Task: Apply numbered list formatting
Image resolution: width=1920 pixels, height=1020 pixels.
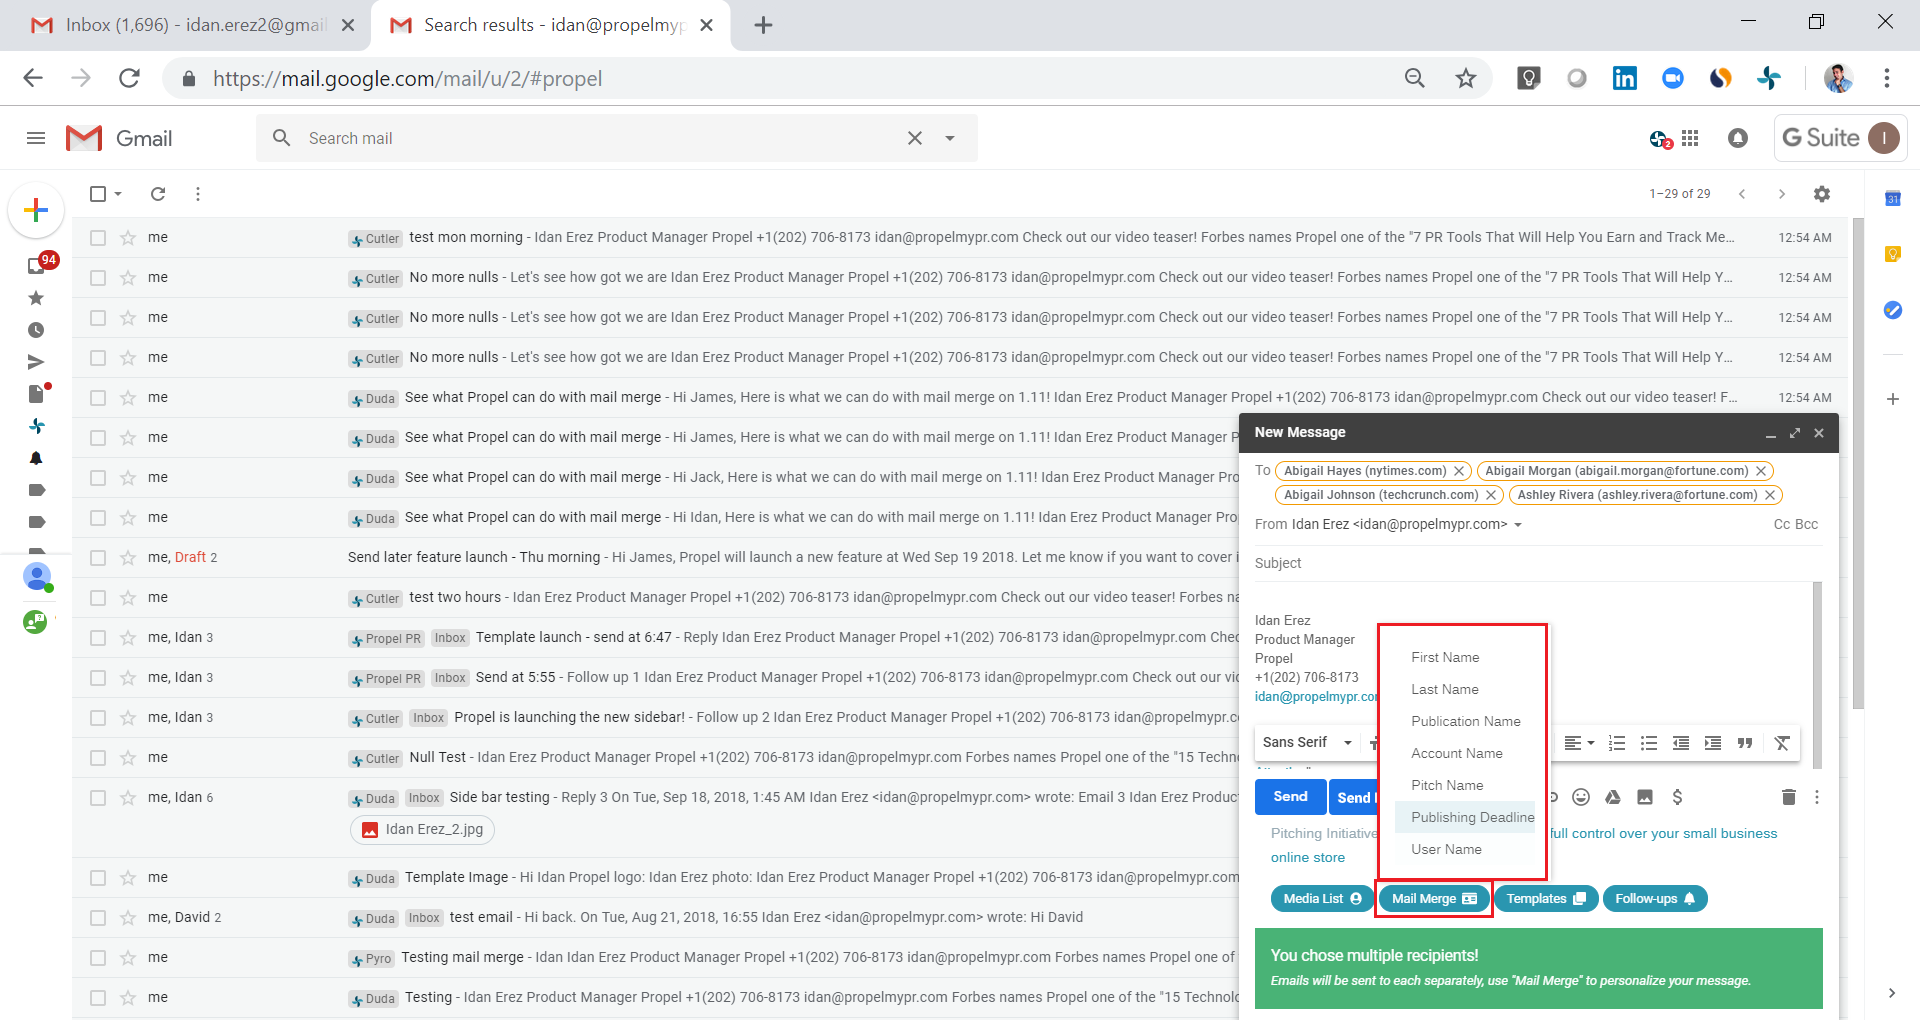Action: point(1617,743)
